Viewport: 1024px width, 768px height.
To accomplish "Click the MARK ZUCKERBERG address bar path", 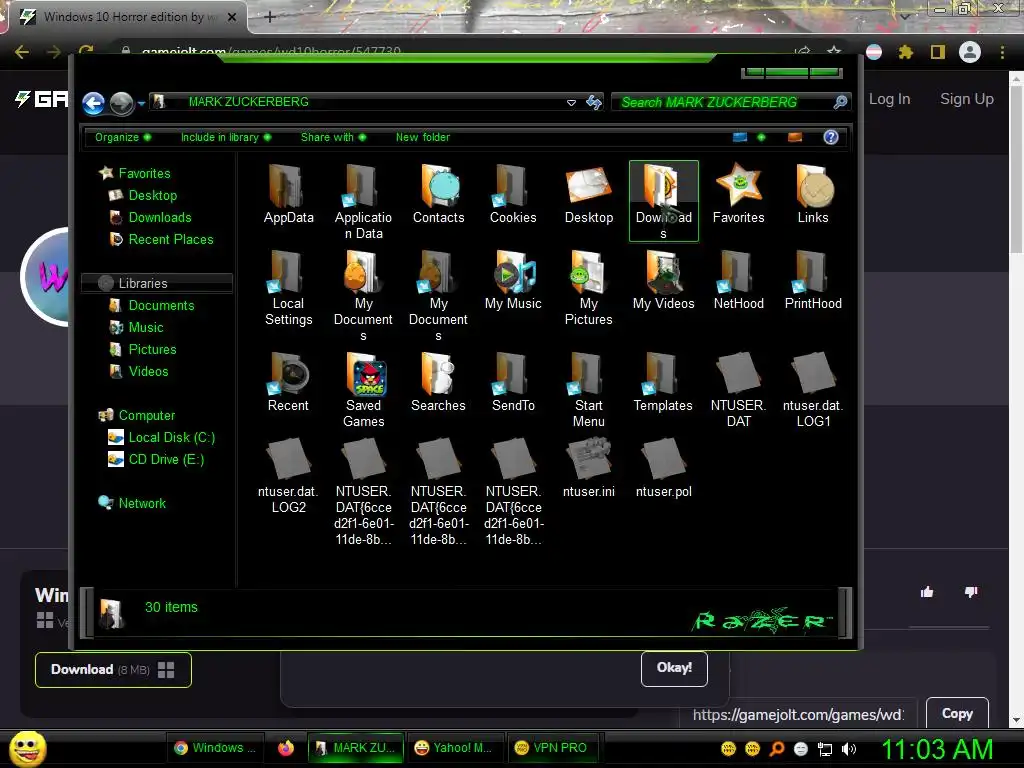I will [x=248, y=102].
